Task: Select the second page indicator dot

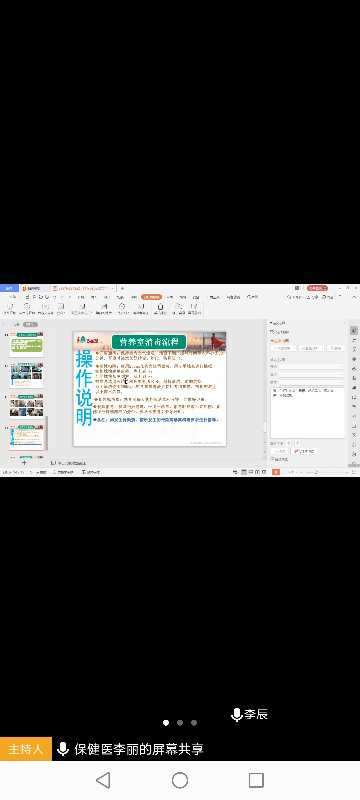Action: pos(180,722)
